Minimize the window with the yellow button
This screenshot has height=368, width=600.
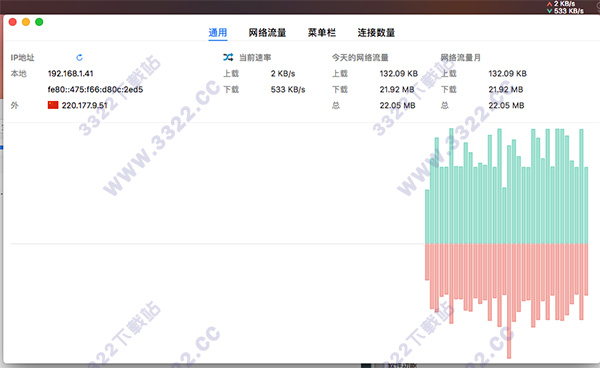(x=26, y=22)
